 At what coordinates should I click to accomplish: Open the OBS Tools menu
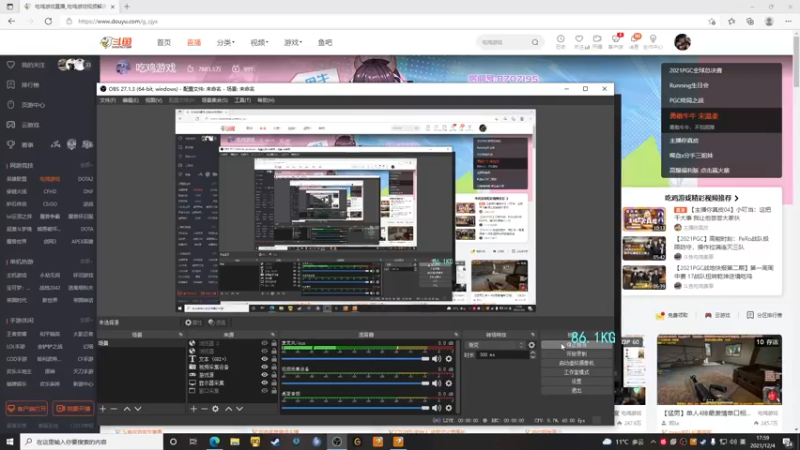pos(242,101)
